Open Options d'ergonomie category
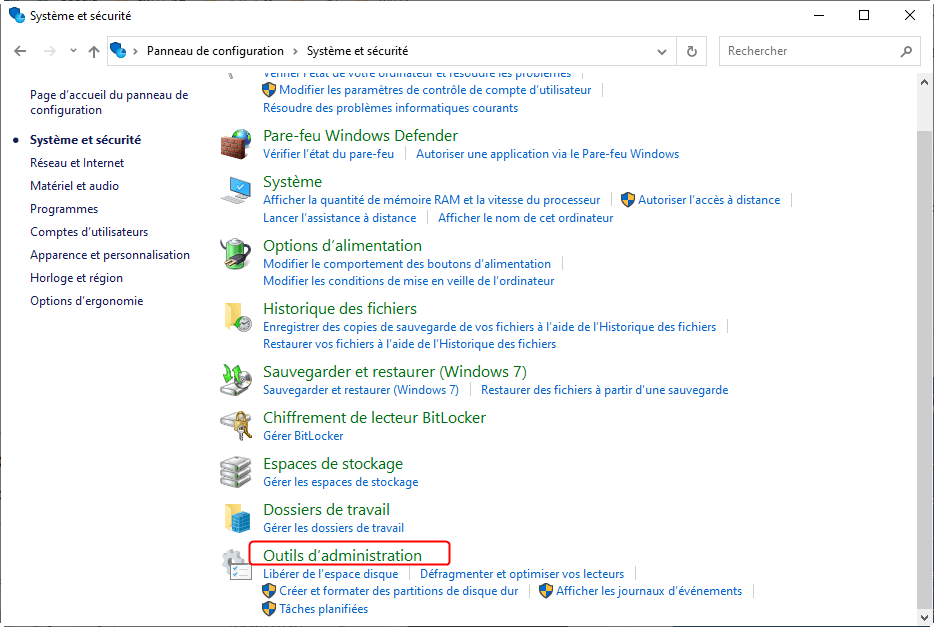 click(86, 301)
